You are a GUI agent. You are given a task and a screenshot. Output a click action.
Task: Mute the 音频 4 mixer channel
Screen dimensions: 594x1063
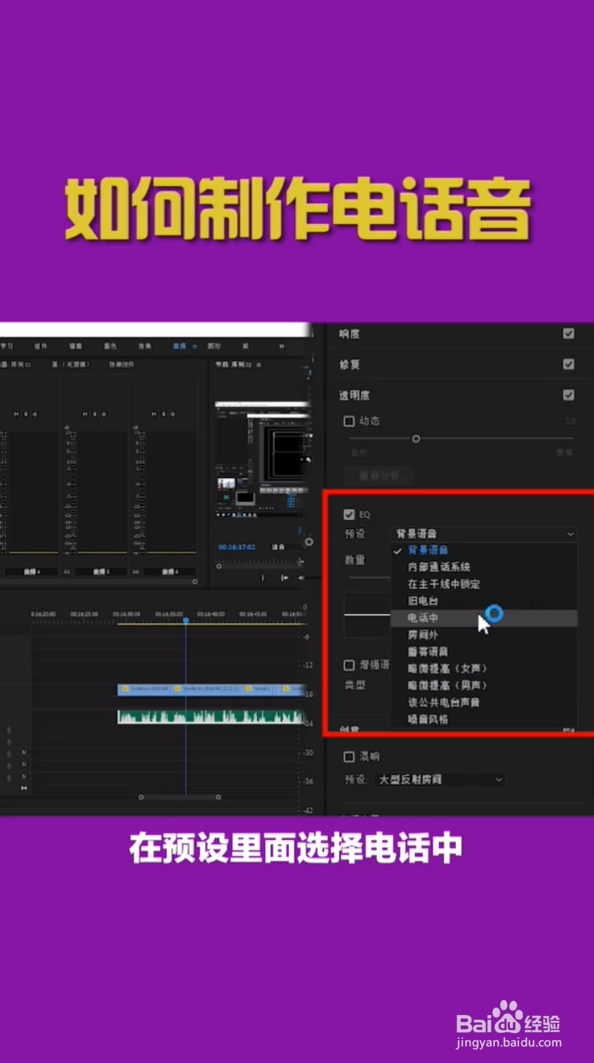point(16,414)
